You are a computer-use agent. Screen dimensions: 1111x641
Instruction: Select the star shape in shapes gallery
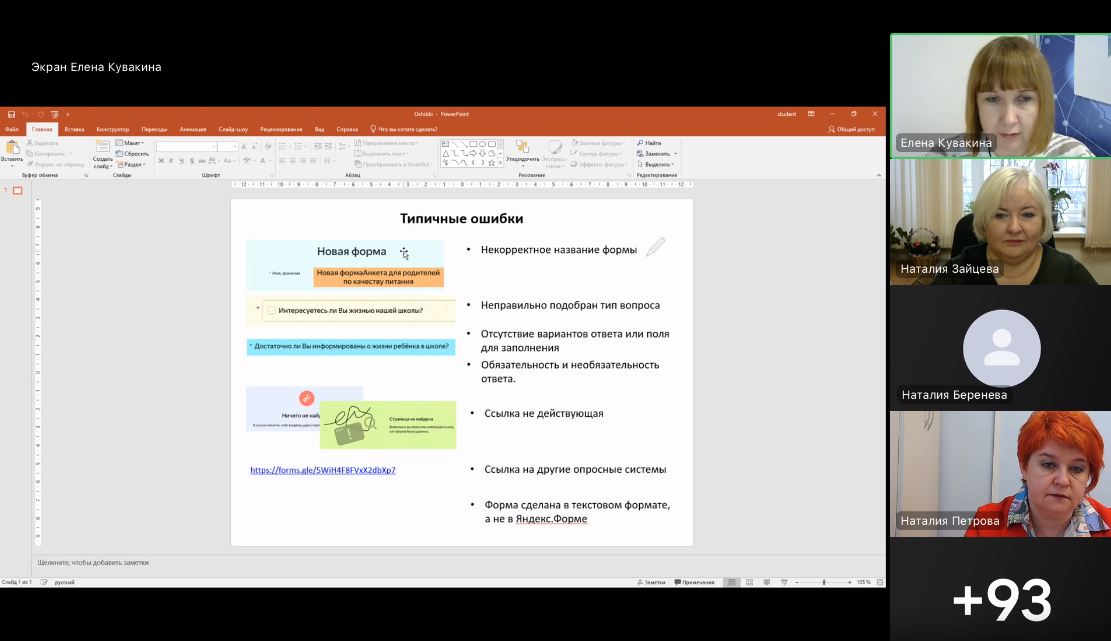[491, 163]
